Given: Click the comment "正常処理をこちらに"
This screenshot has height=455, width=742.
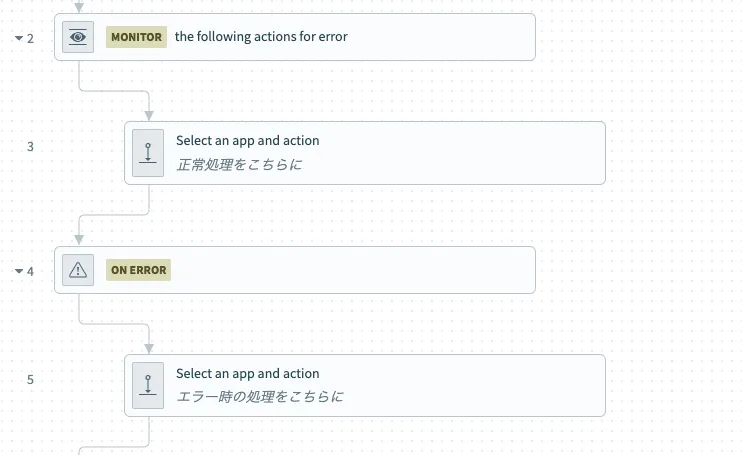Looking at the screenshot, I should pyautogui.click(x=239, y=164).
